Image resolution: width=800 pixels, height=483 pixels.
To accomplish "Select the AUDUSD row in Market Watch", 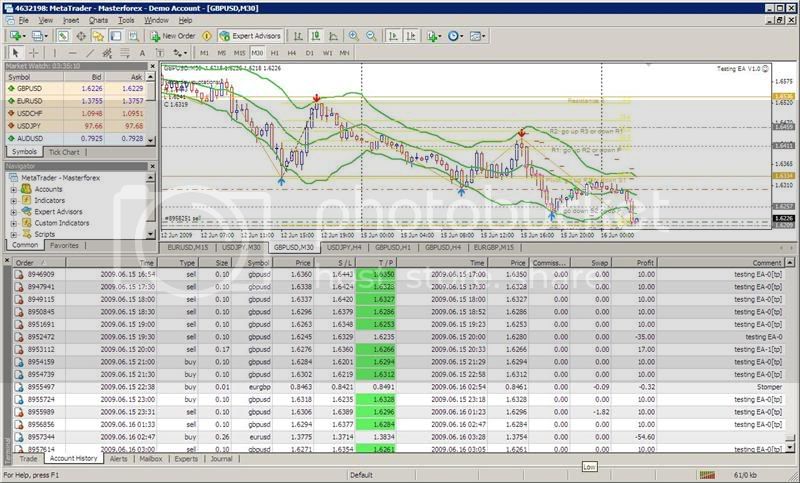I will pyautogui.click(x=76, y=138).
